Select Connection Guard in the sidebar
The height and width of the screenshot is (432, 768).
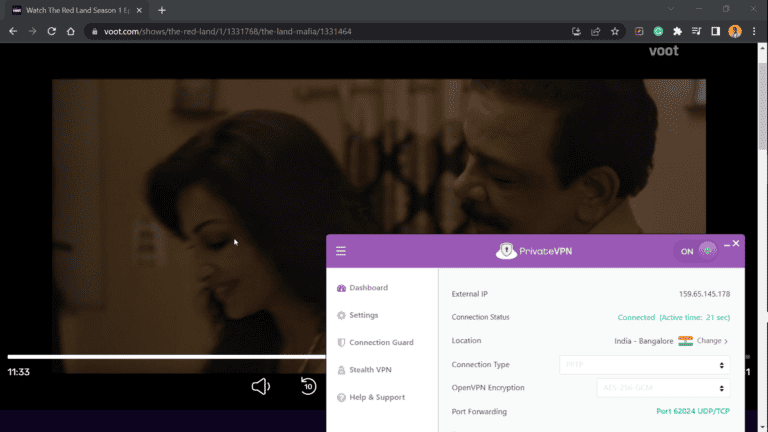coord(380,342)
